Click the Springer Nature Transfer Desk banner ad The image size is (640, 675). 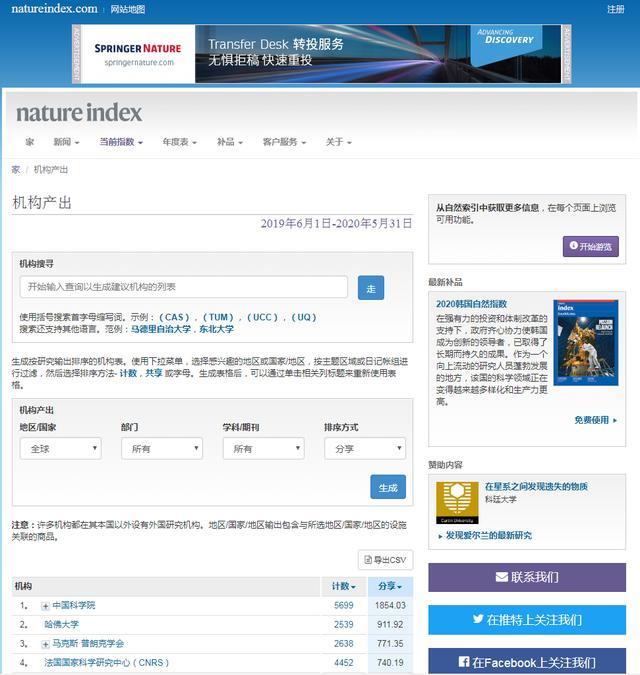[x=321, y=54]
